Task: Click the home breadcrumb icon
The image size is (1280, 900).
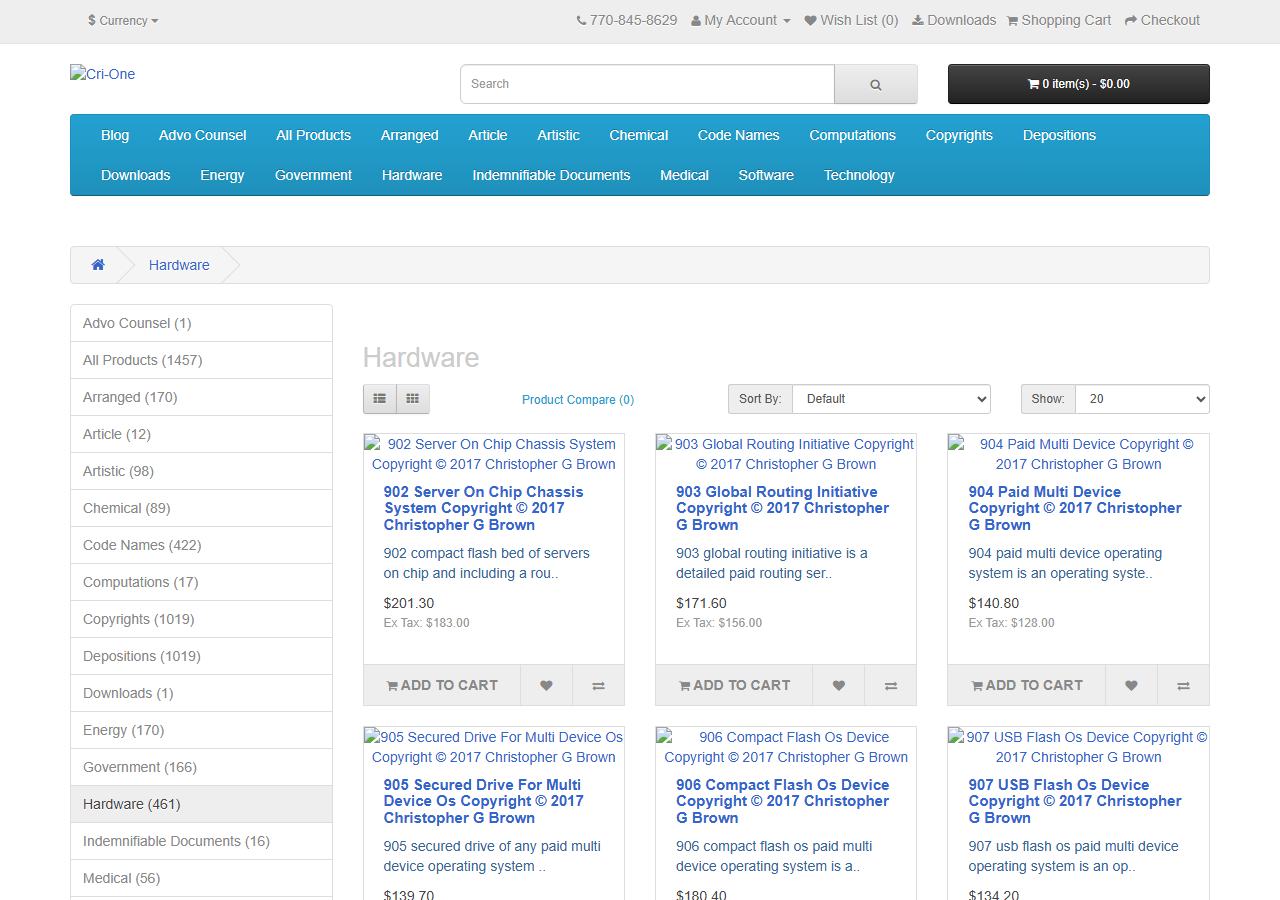Action: 98,265
